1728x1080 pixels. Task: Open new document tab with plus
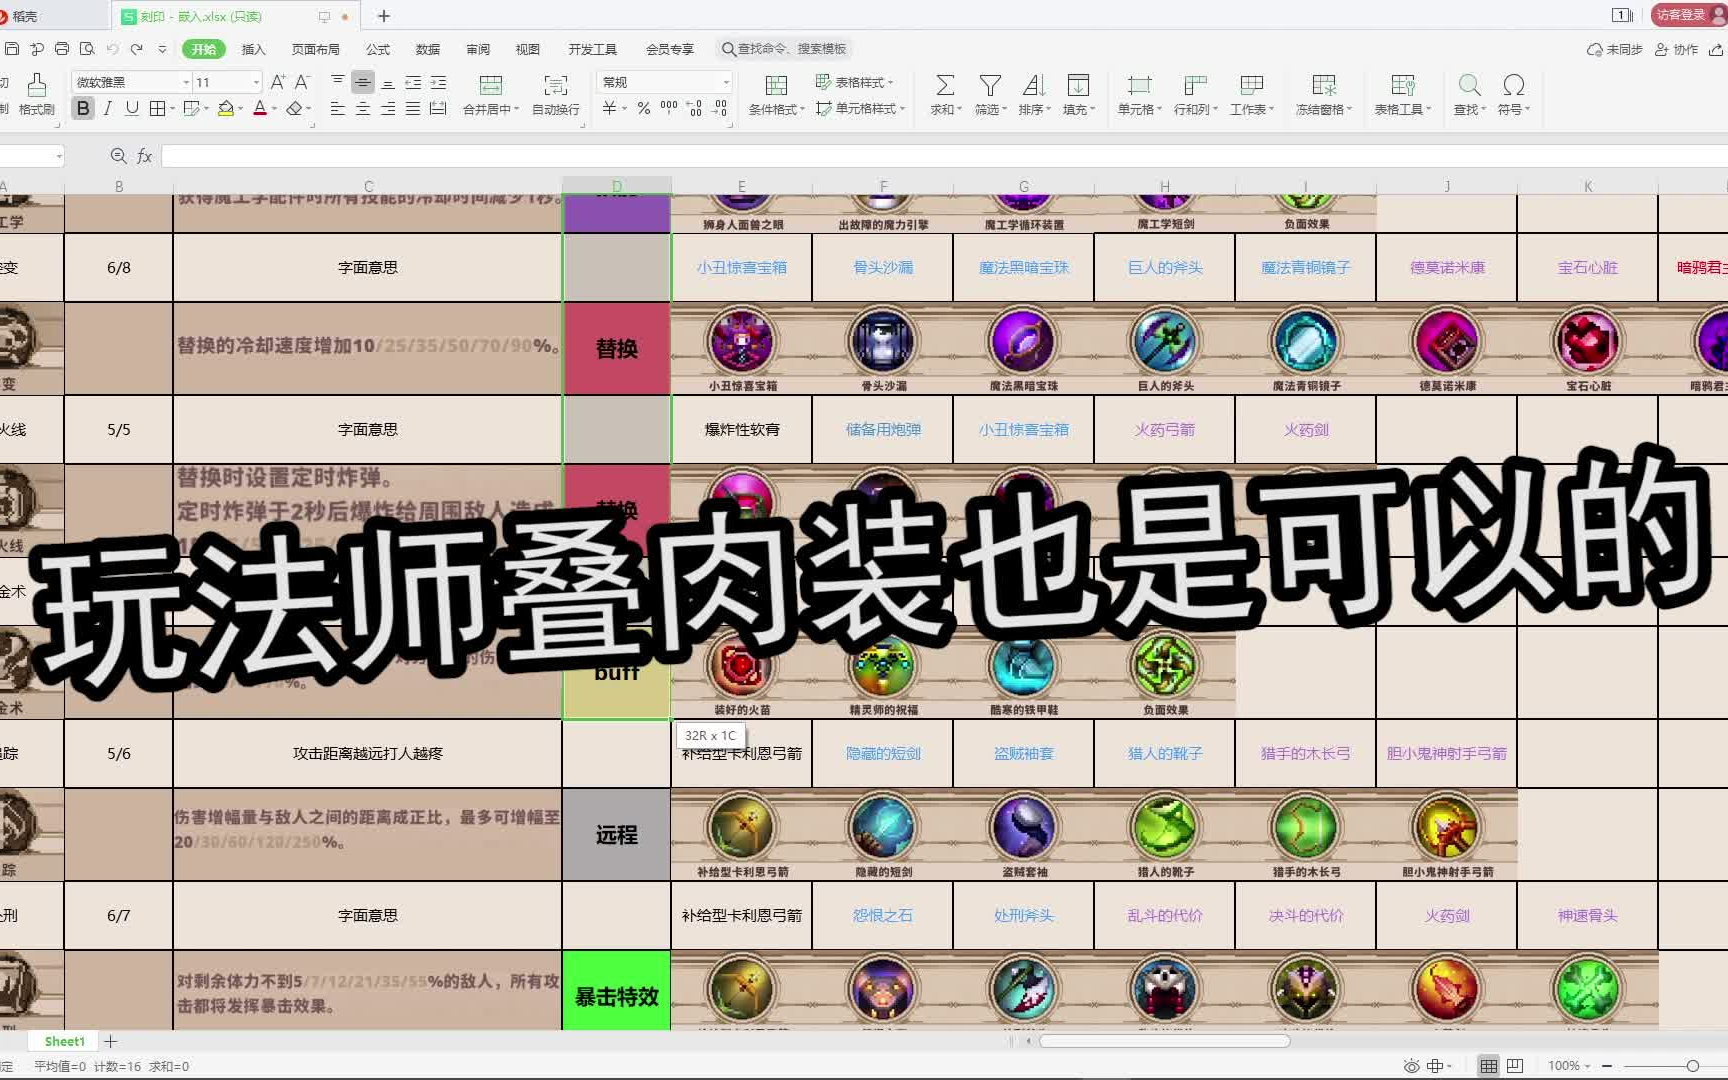coord(384,16)
